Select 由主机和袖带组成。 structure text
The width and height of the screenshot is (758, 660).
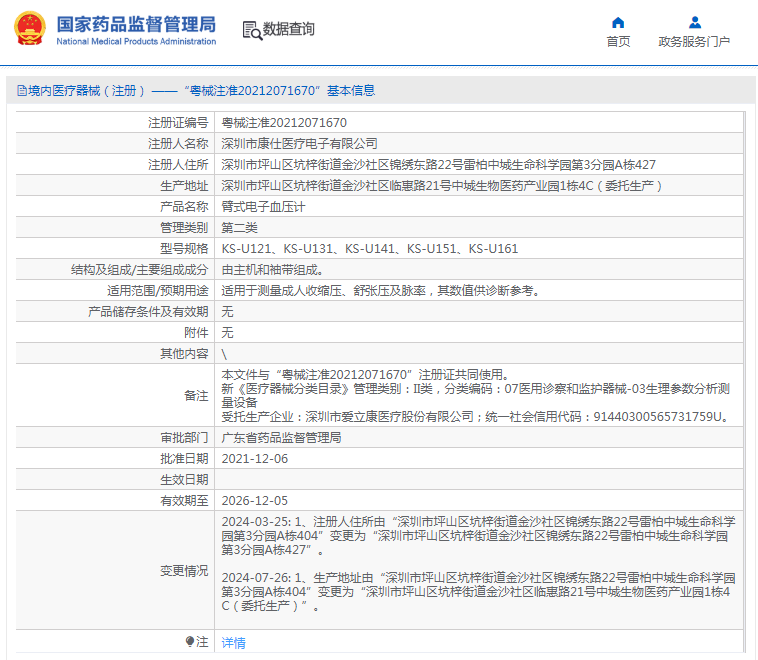tap(273, 270)
